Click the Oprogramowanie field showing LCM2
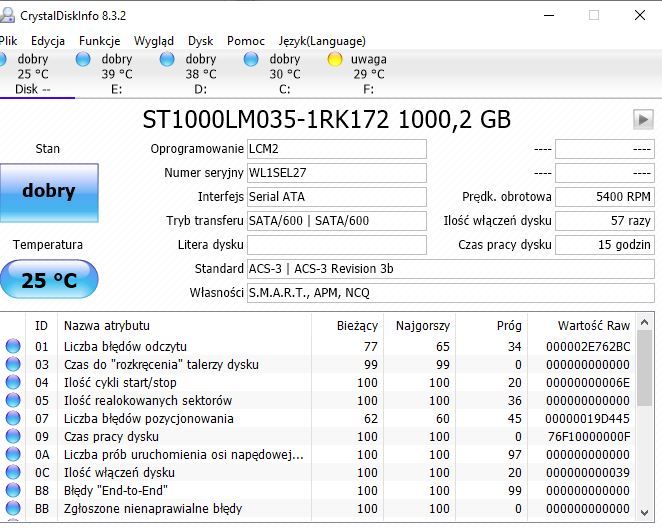Viewport: 662px width, 528px height. point(336,149)
